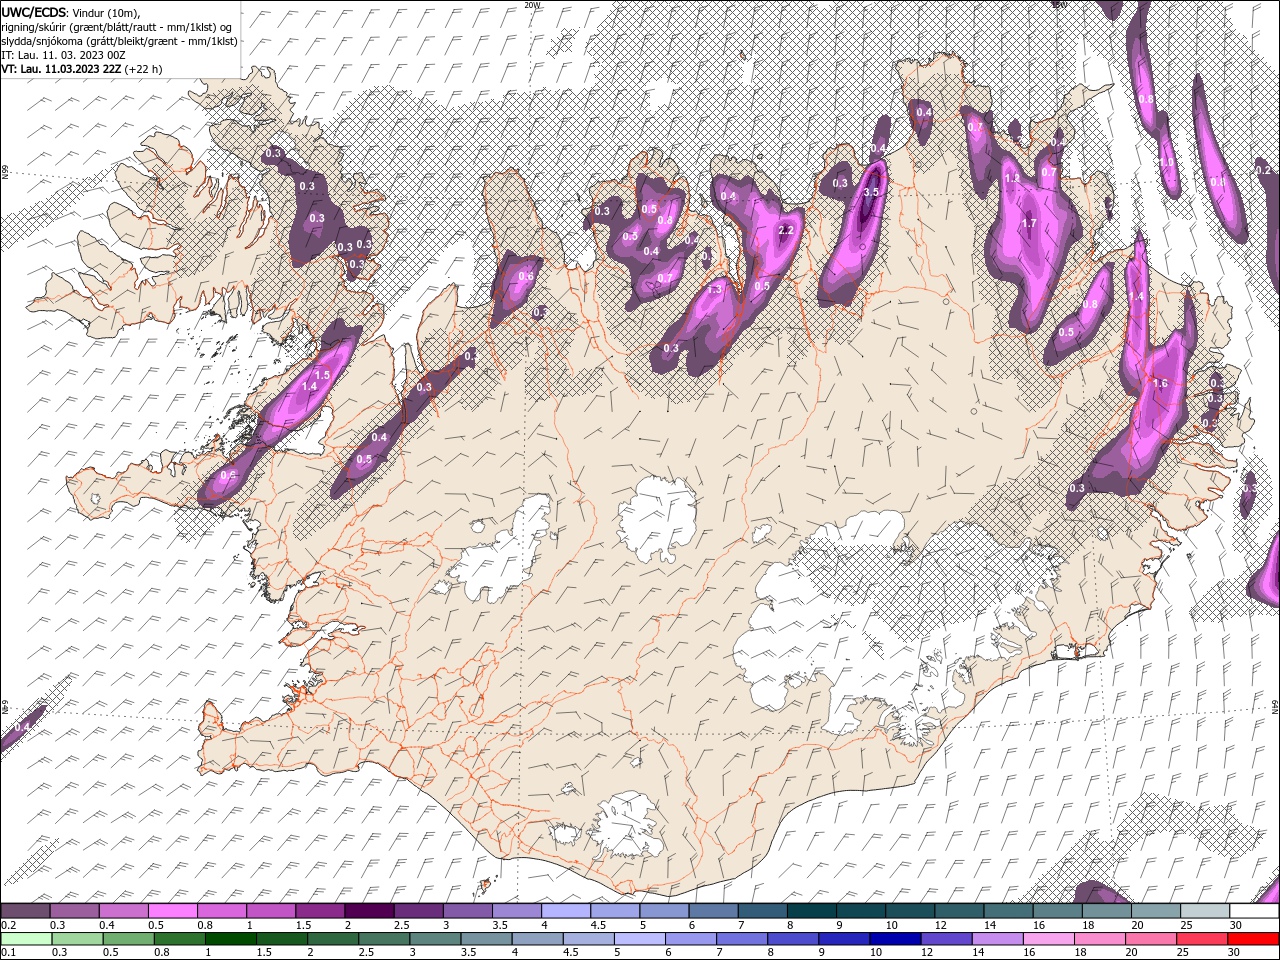Click the '1.6' precipitation value on the map

point(1160,383)
